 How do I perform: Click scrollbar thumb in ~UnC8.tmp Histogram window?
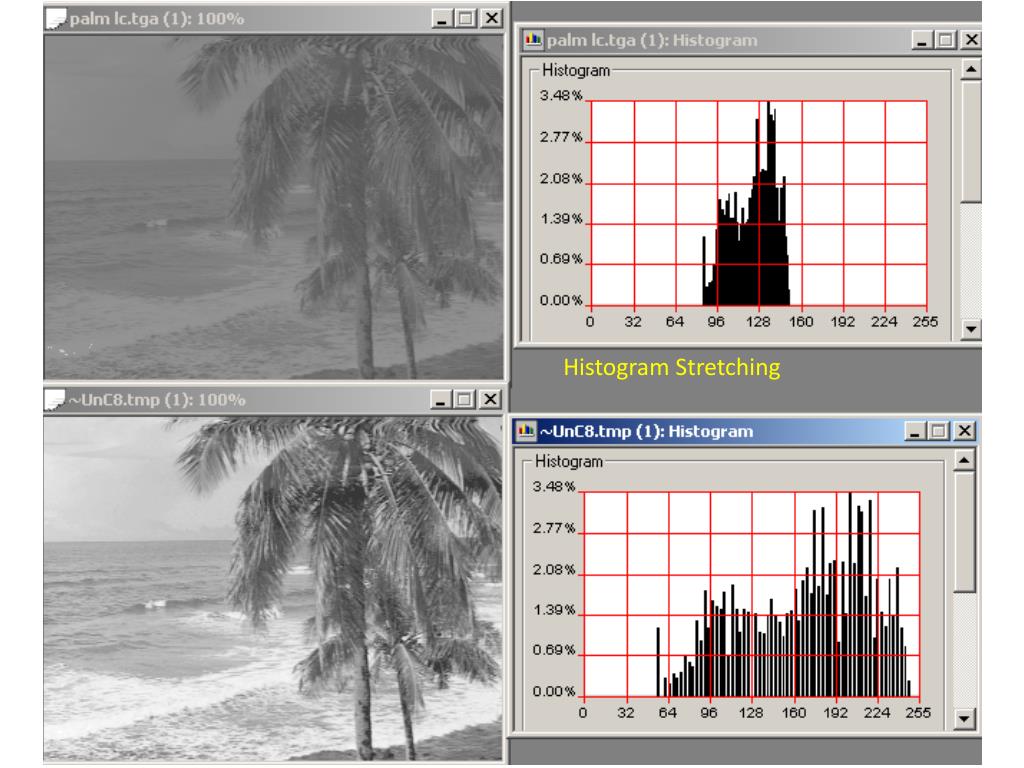click(964, 532)
